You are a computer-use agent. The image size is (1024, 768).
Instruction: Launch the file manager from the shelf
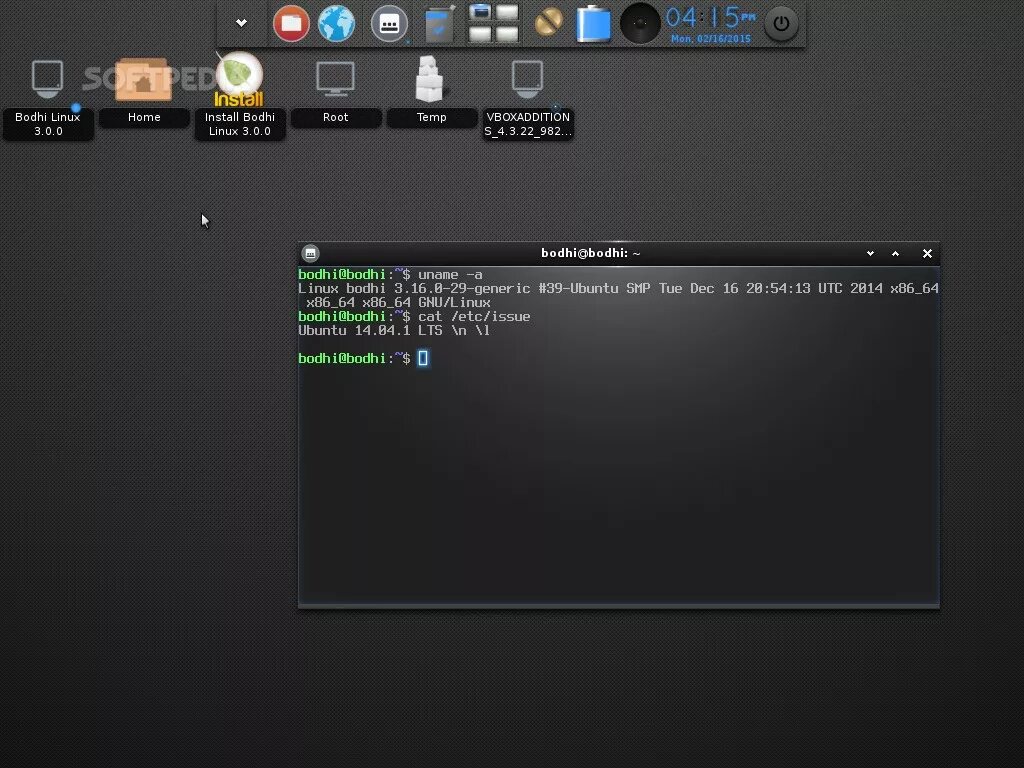(x=291, y=24)
